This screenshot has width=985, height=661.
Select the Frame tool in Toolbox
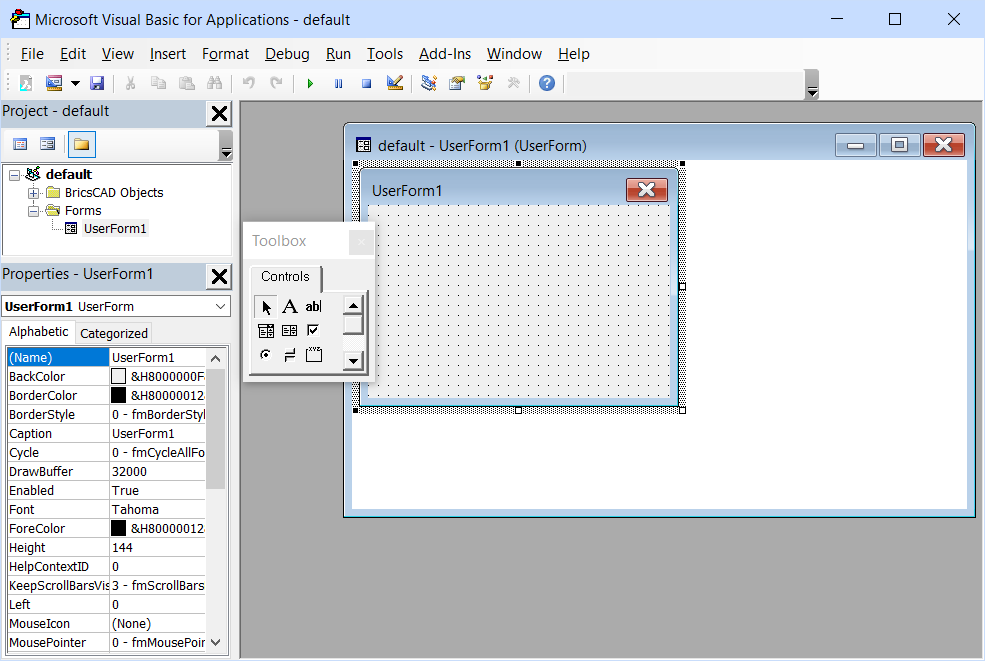(x=313, y=355)
